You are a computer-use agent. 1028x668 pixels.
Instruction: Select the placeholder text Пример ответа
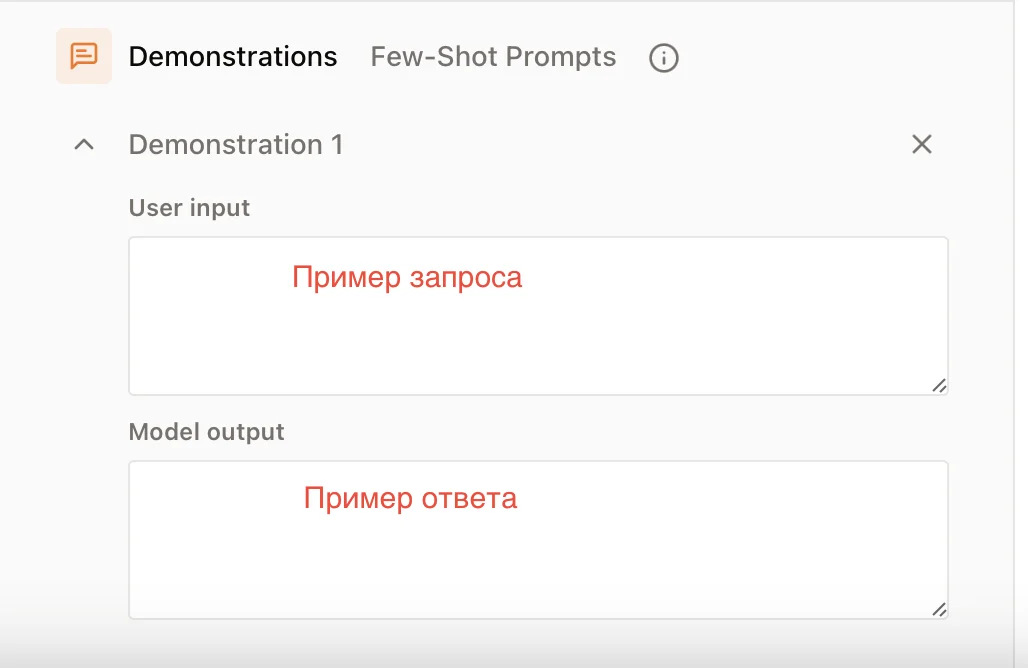click(x=412, y=498)
